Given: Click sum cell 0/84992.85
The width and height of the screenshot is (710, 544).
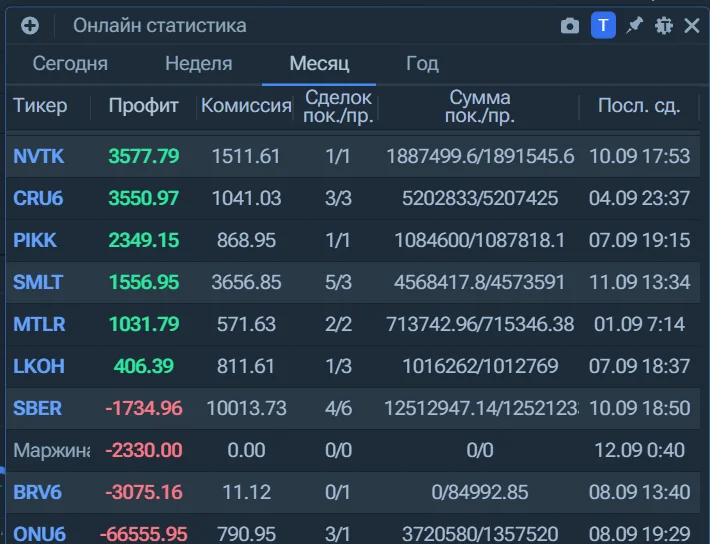Looking at the screenshot, I should (480, 492).
